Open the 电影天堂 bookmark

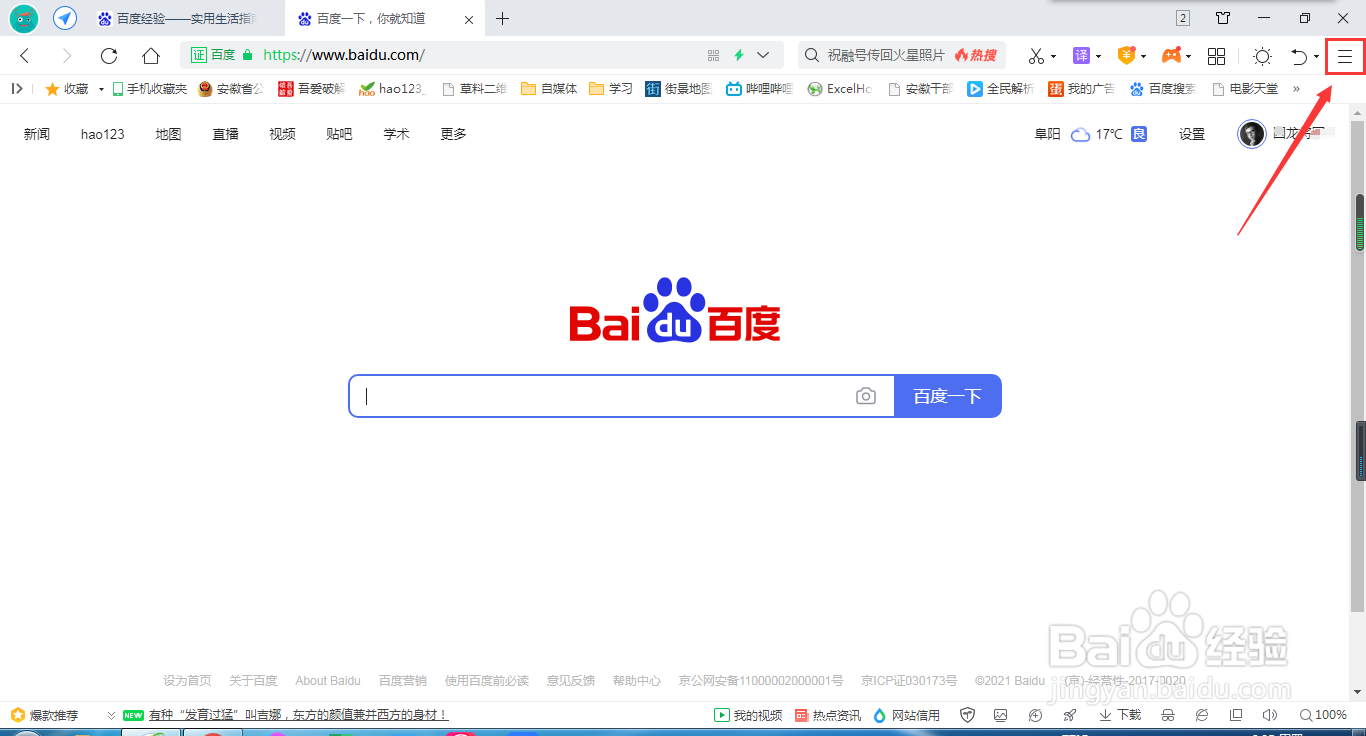1245,88
